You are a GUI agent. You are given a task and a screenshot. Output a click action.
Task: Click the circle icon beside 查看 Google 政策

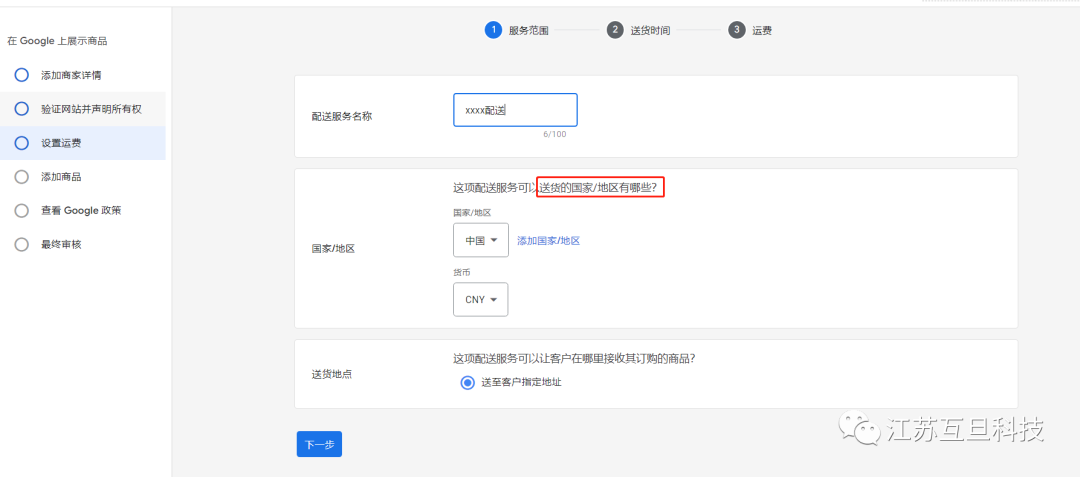point(21,211)
